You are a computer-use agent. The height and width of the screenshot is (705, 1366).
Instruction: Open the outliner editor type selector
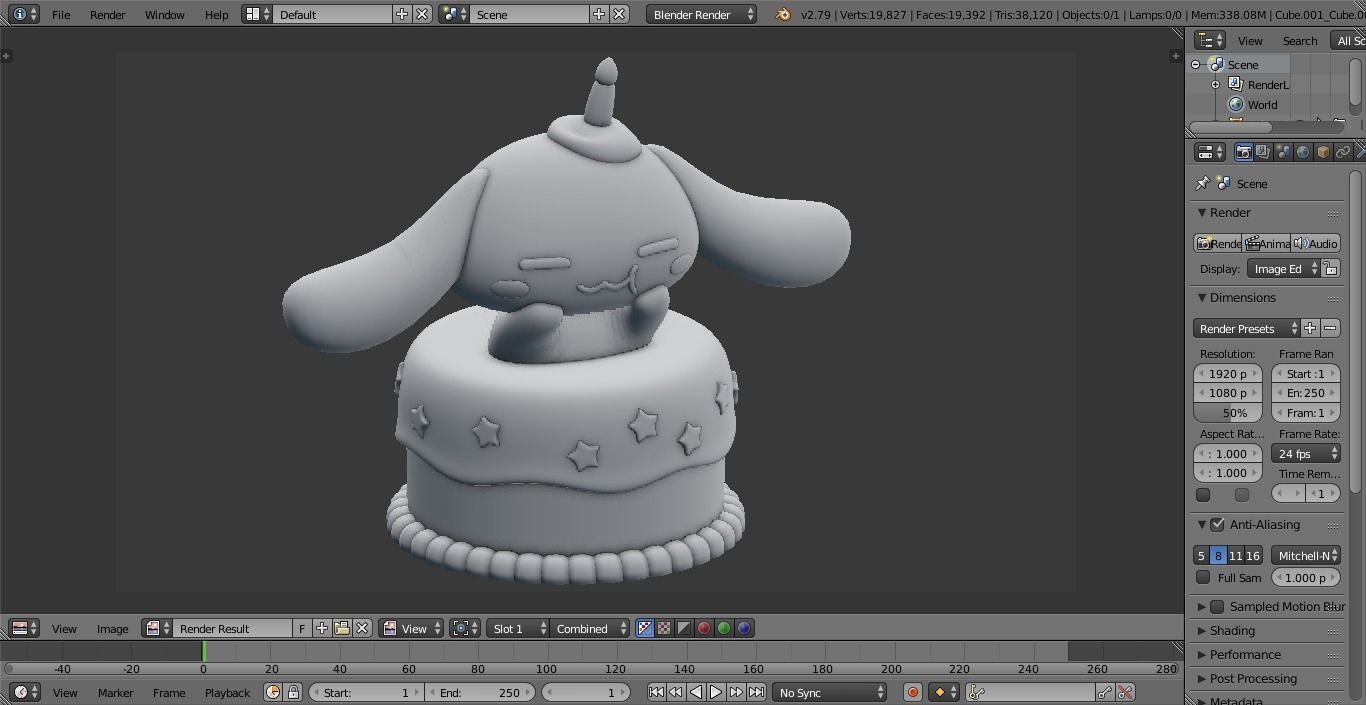(1211, 40)
